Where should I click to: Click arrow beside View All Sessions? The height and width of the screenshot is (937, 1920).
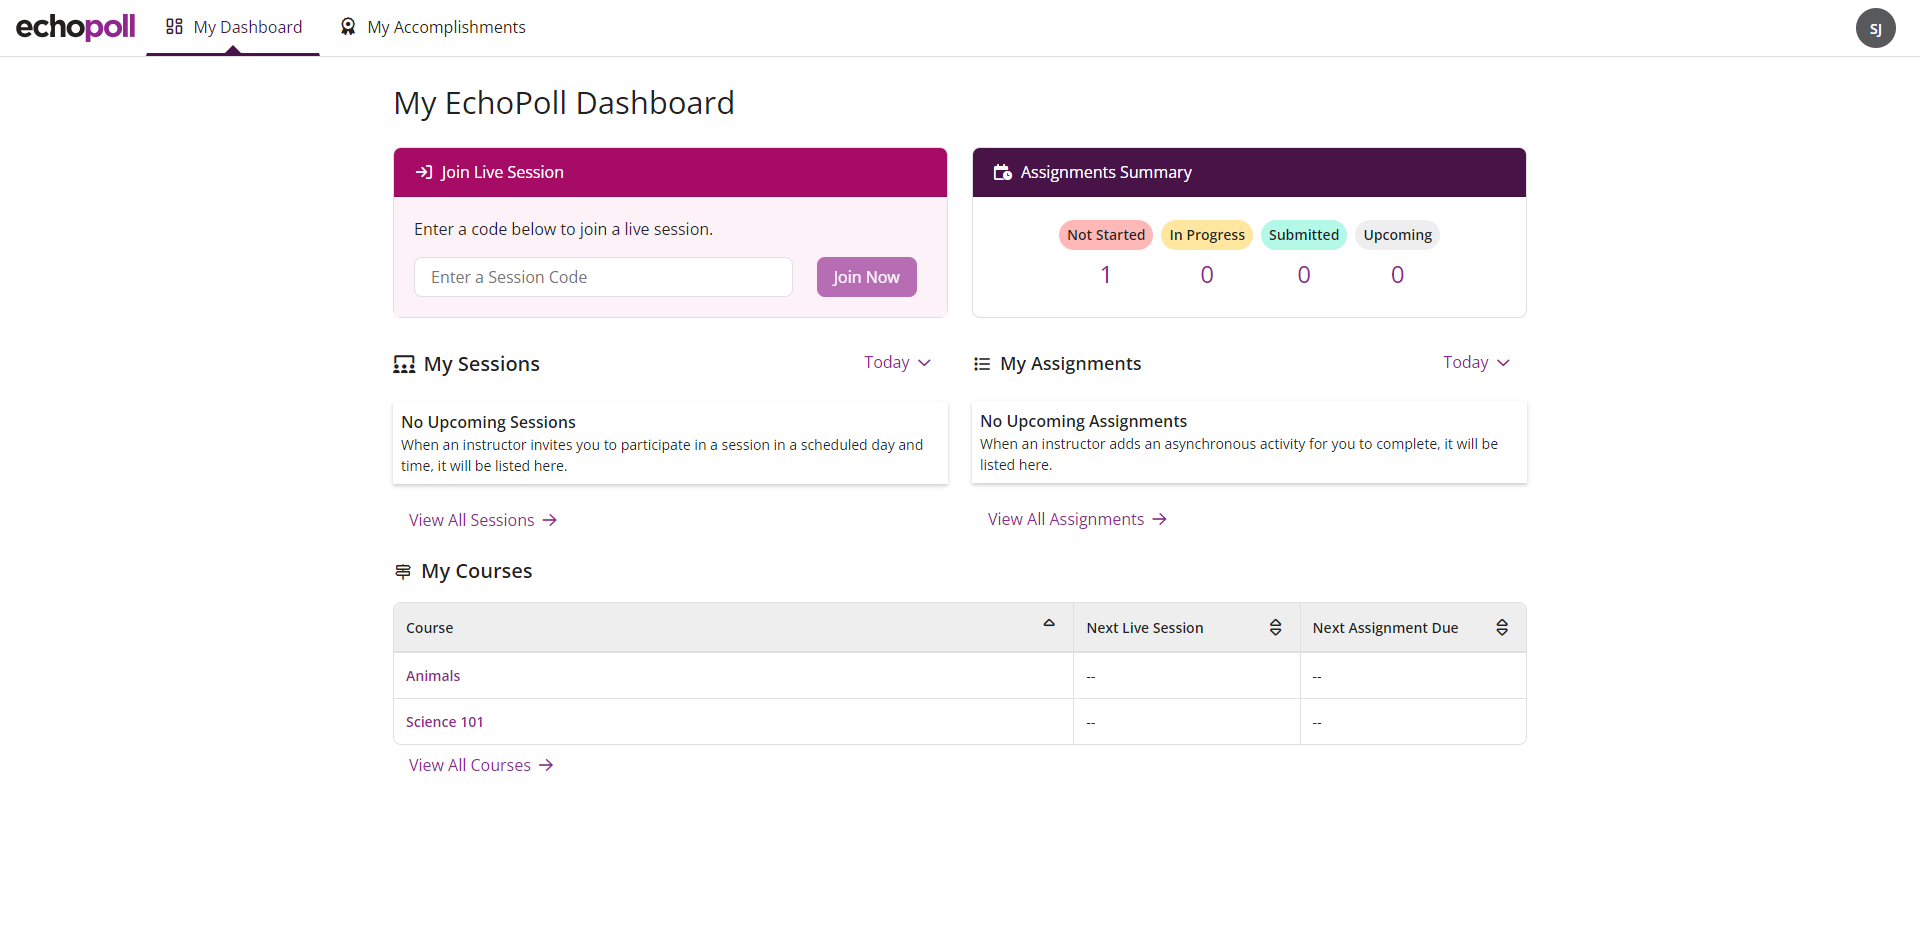550,520
